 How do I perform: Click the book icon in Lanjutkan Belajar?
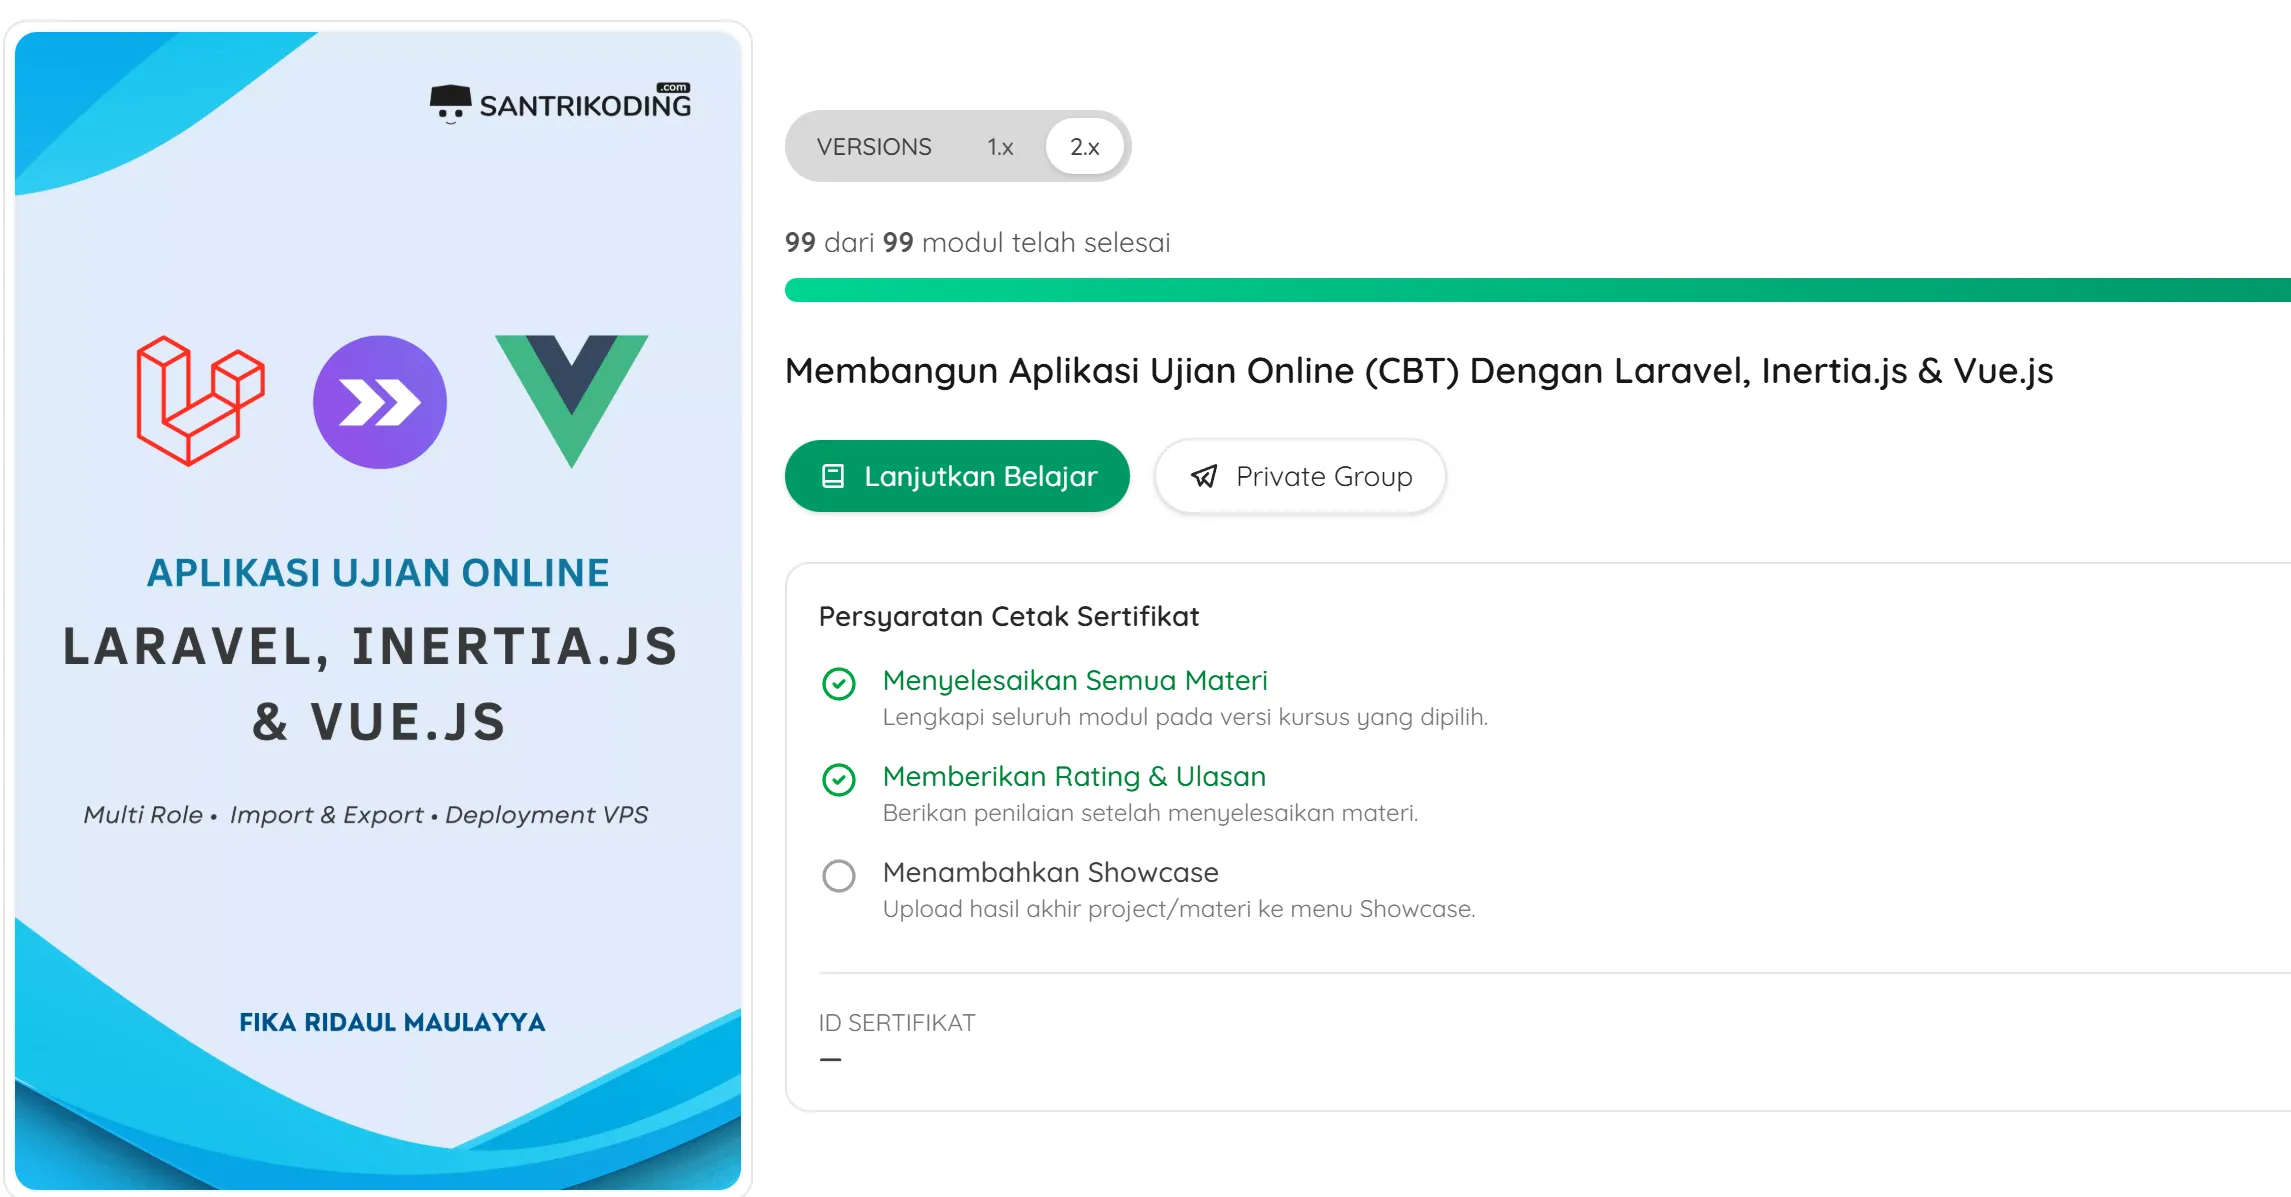tap(833, 476)
